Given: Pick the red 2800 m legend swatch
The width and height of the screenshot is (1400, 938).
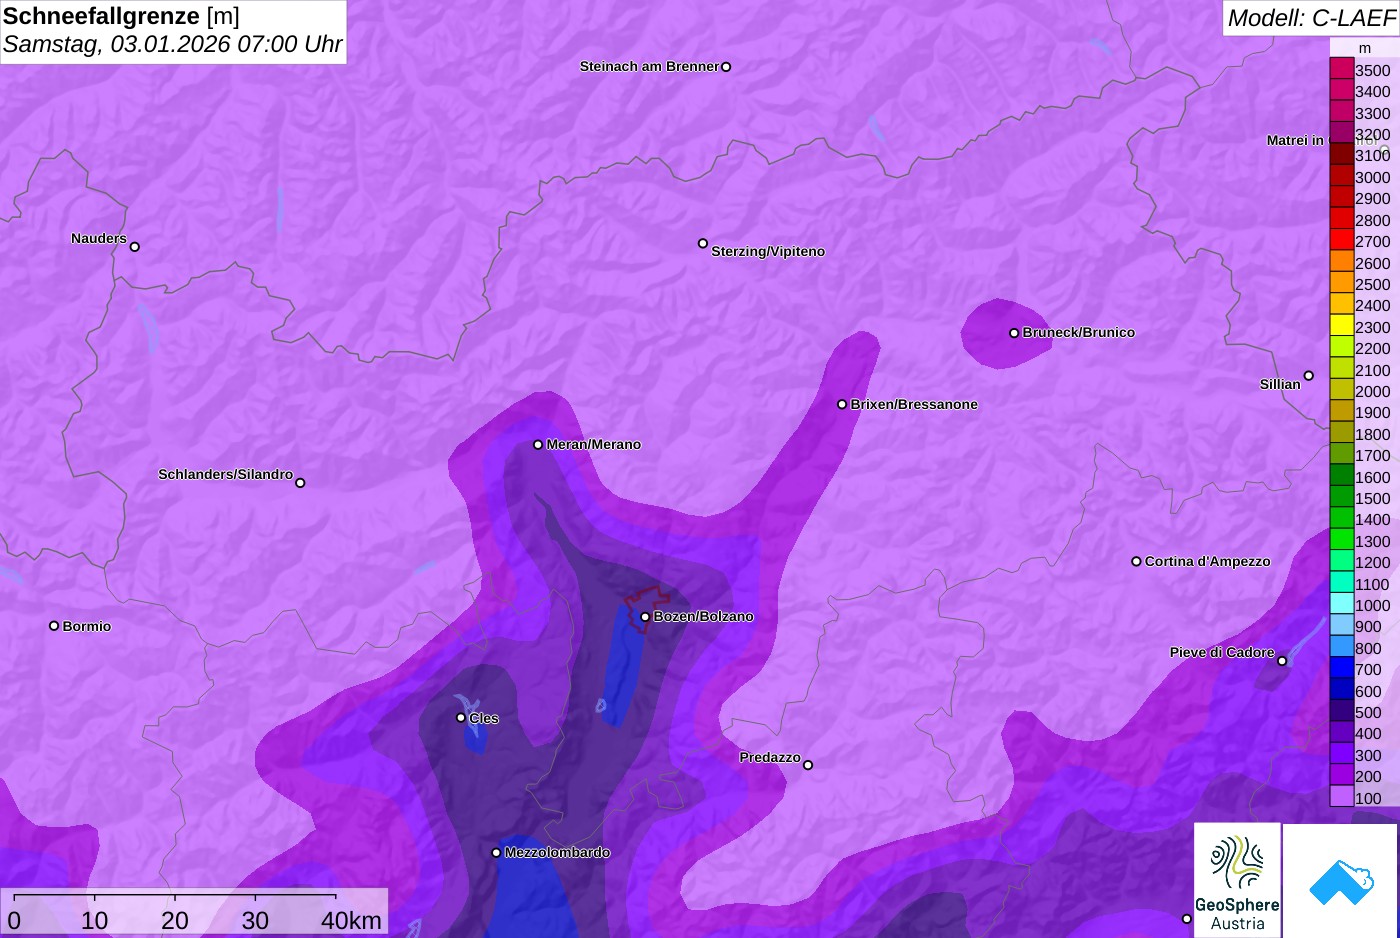Looking at the screenshot, I should [x=1341, y=220].
